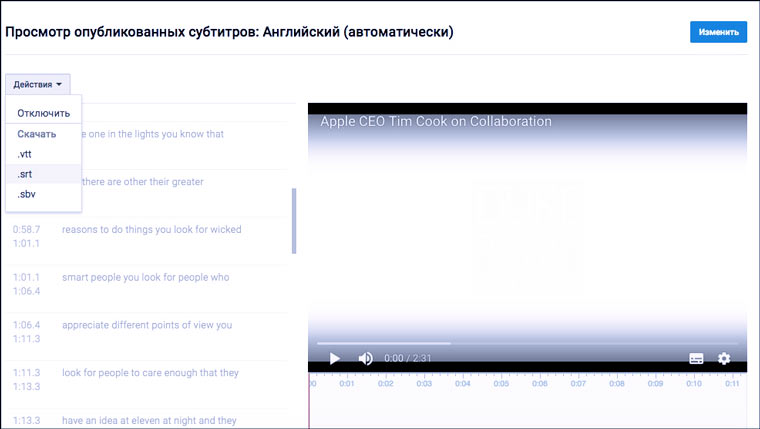Screen dimensions: 760x429
Task: Click the 0:08 timeline mark
Action: (x=617, y=383)
